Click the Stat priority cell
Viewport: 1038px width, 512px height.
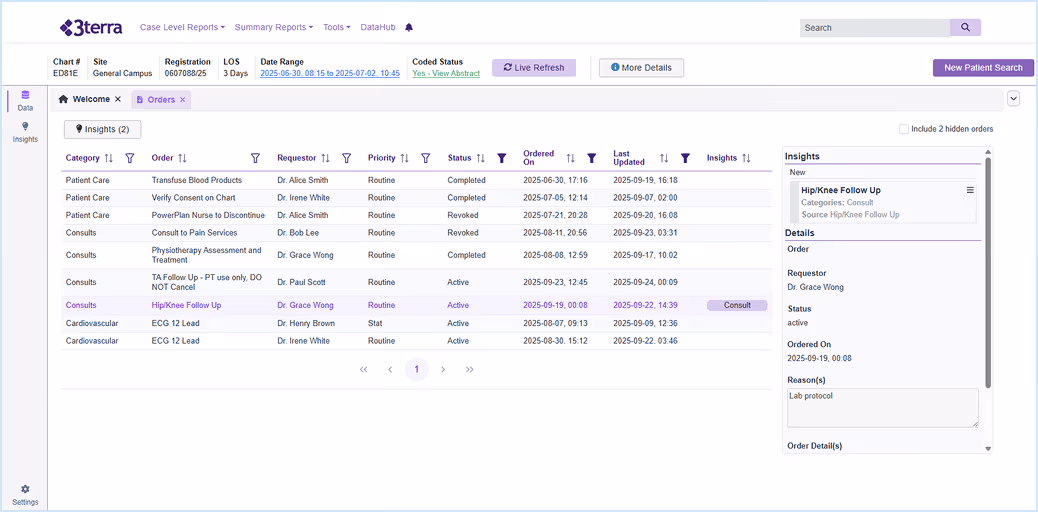coord(375,323)
